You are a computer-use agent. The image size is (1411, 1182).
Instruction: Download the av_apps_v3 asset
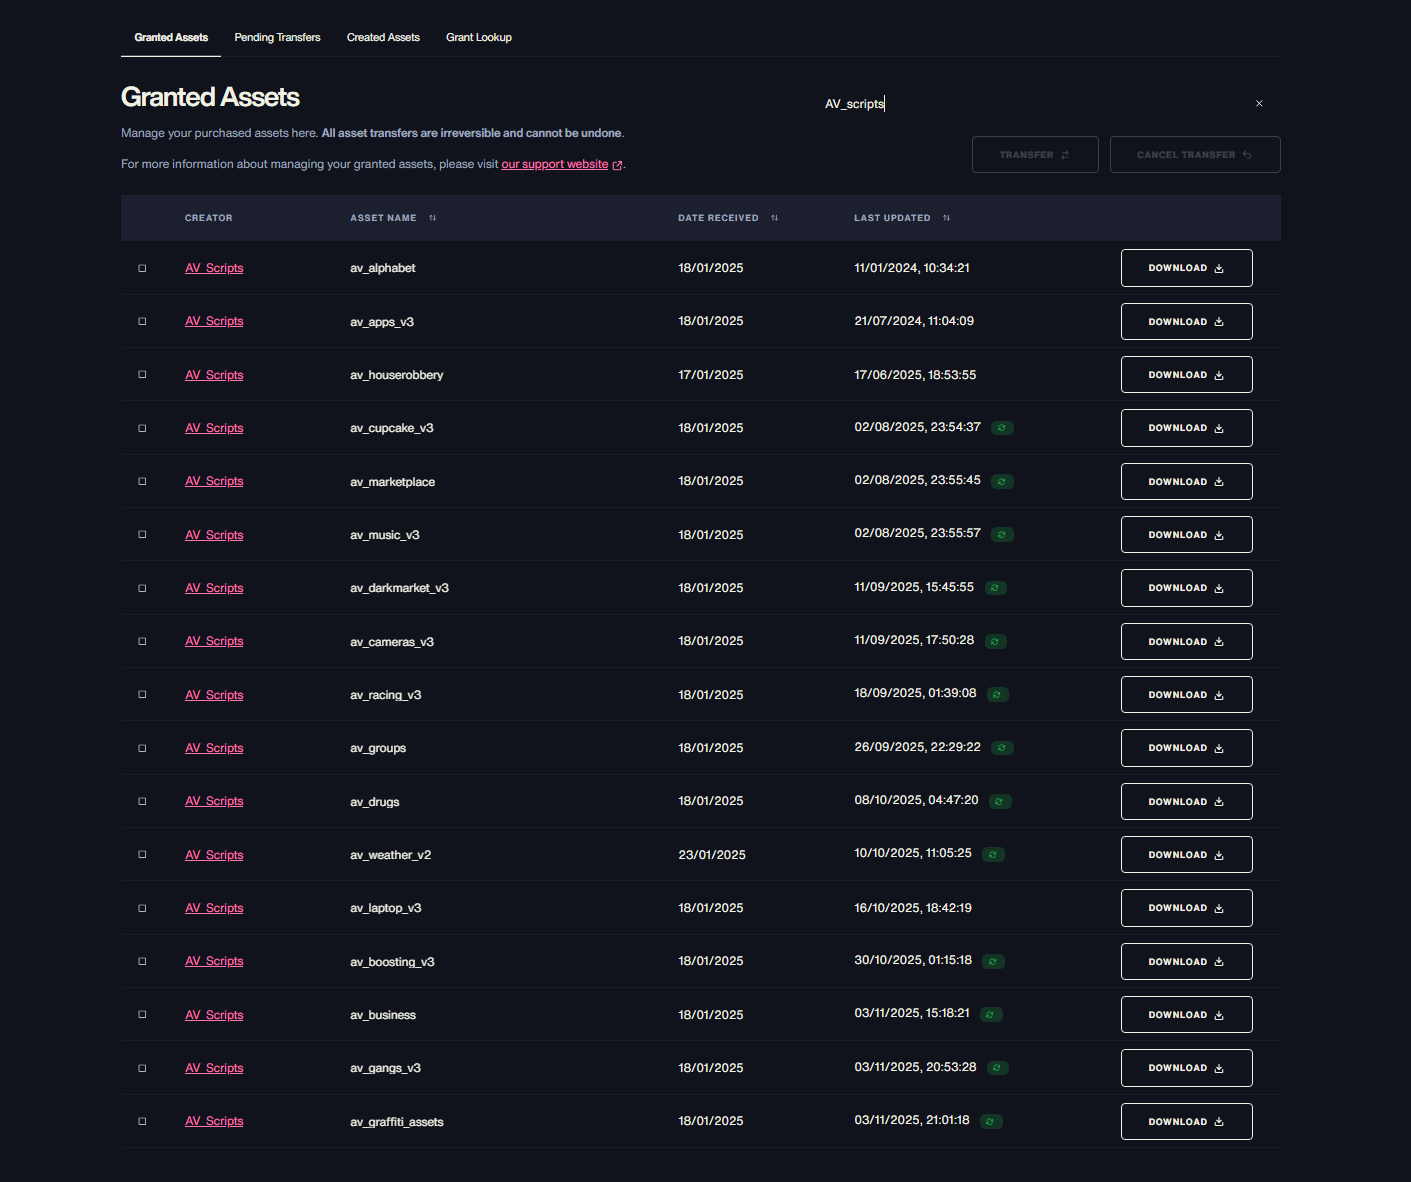(x=1186, y=322)
